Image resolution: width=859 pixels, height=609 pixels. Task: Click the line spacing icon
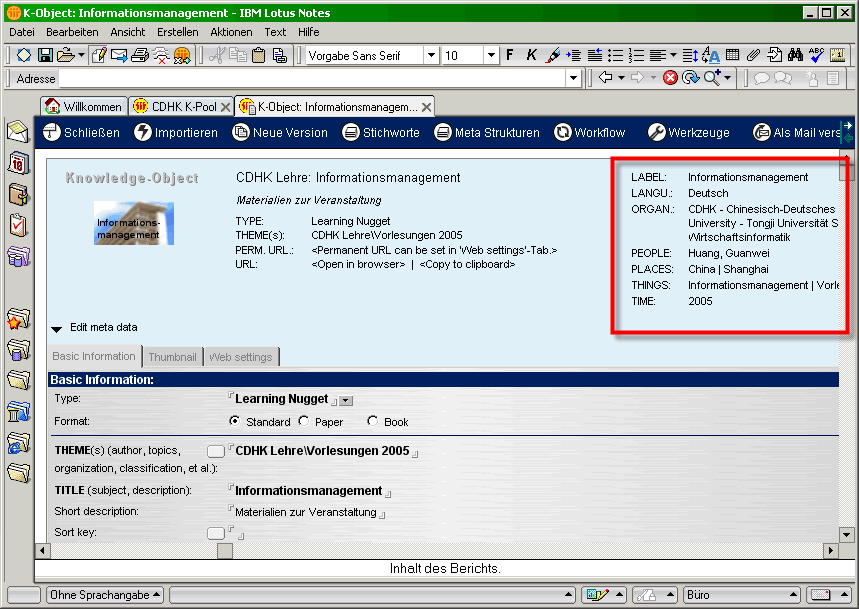click(690, 55)
